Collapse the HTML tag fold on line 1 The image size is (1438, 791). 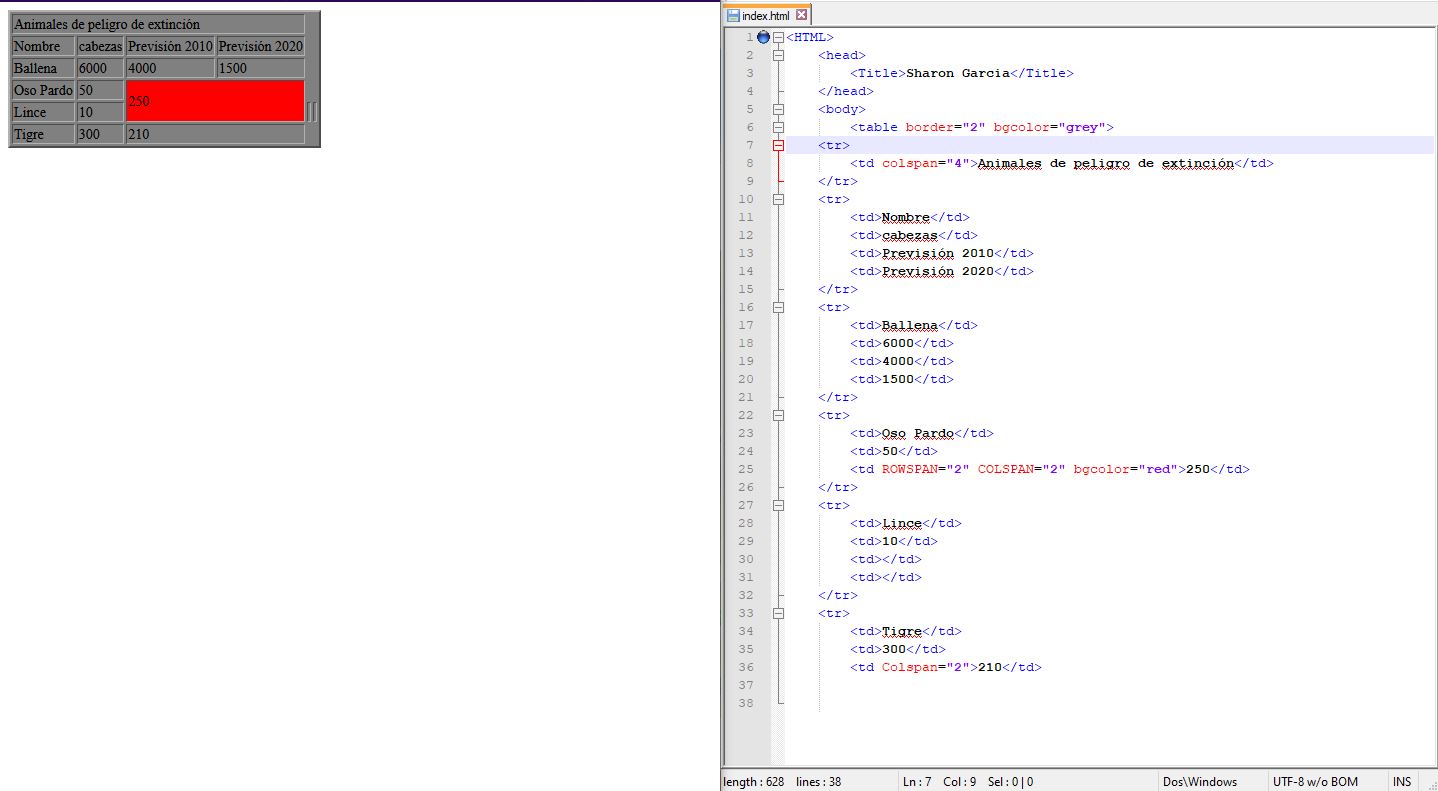tap(778, 37)
